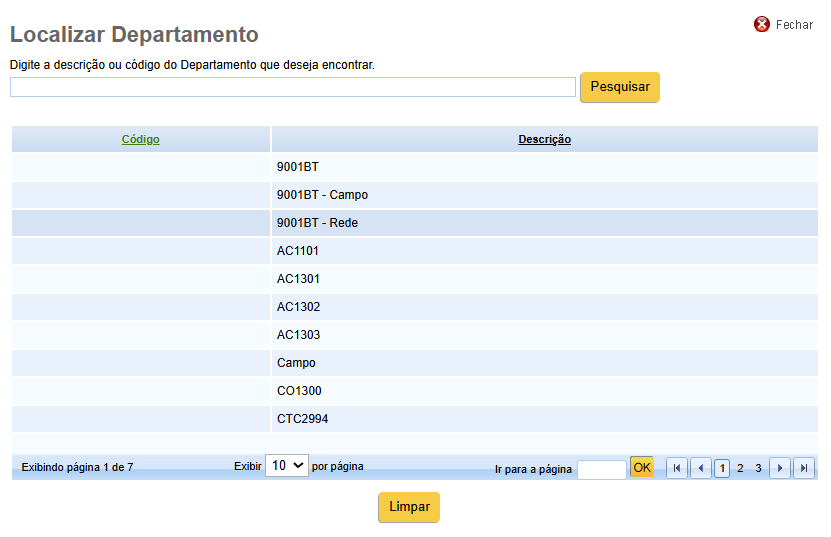The width and height of the screenshot is (831, 537).
Task: Select the AC1301 department row
Action: click(414, 279)
